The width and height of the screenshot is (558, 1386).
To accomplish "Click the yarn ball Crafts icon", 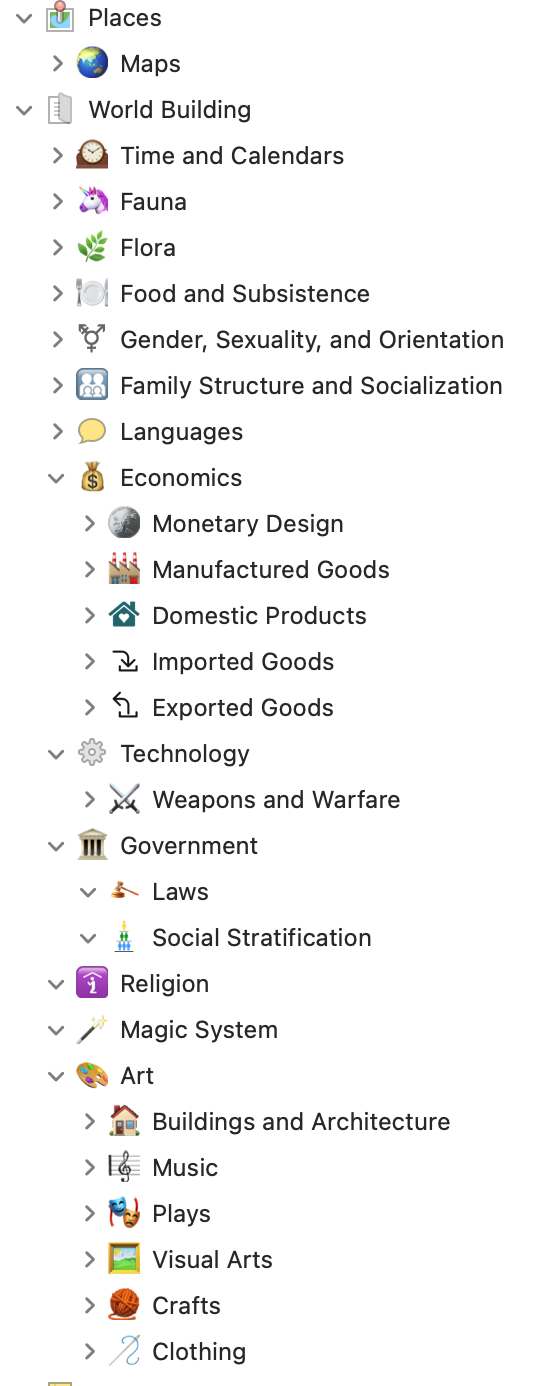I will [x=124, y=1306].
